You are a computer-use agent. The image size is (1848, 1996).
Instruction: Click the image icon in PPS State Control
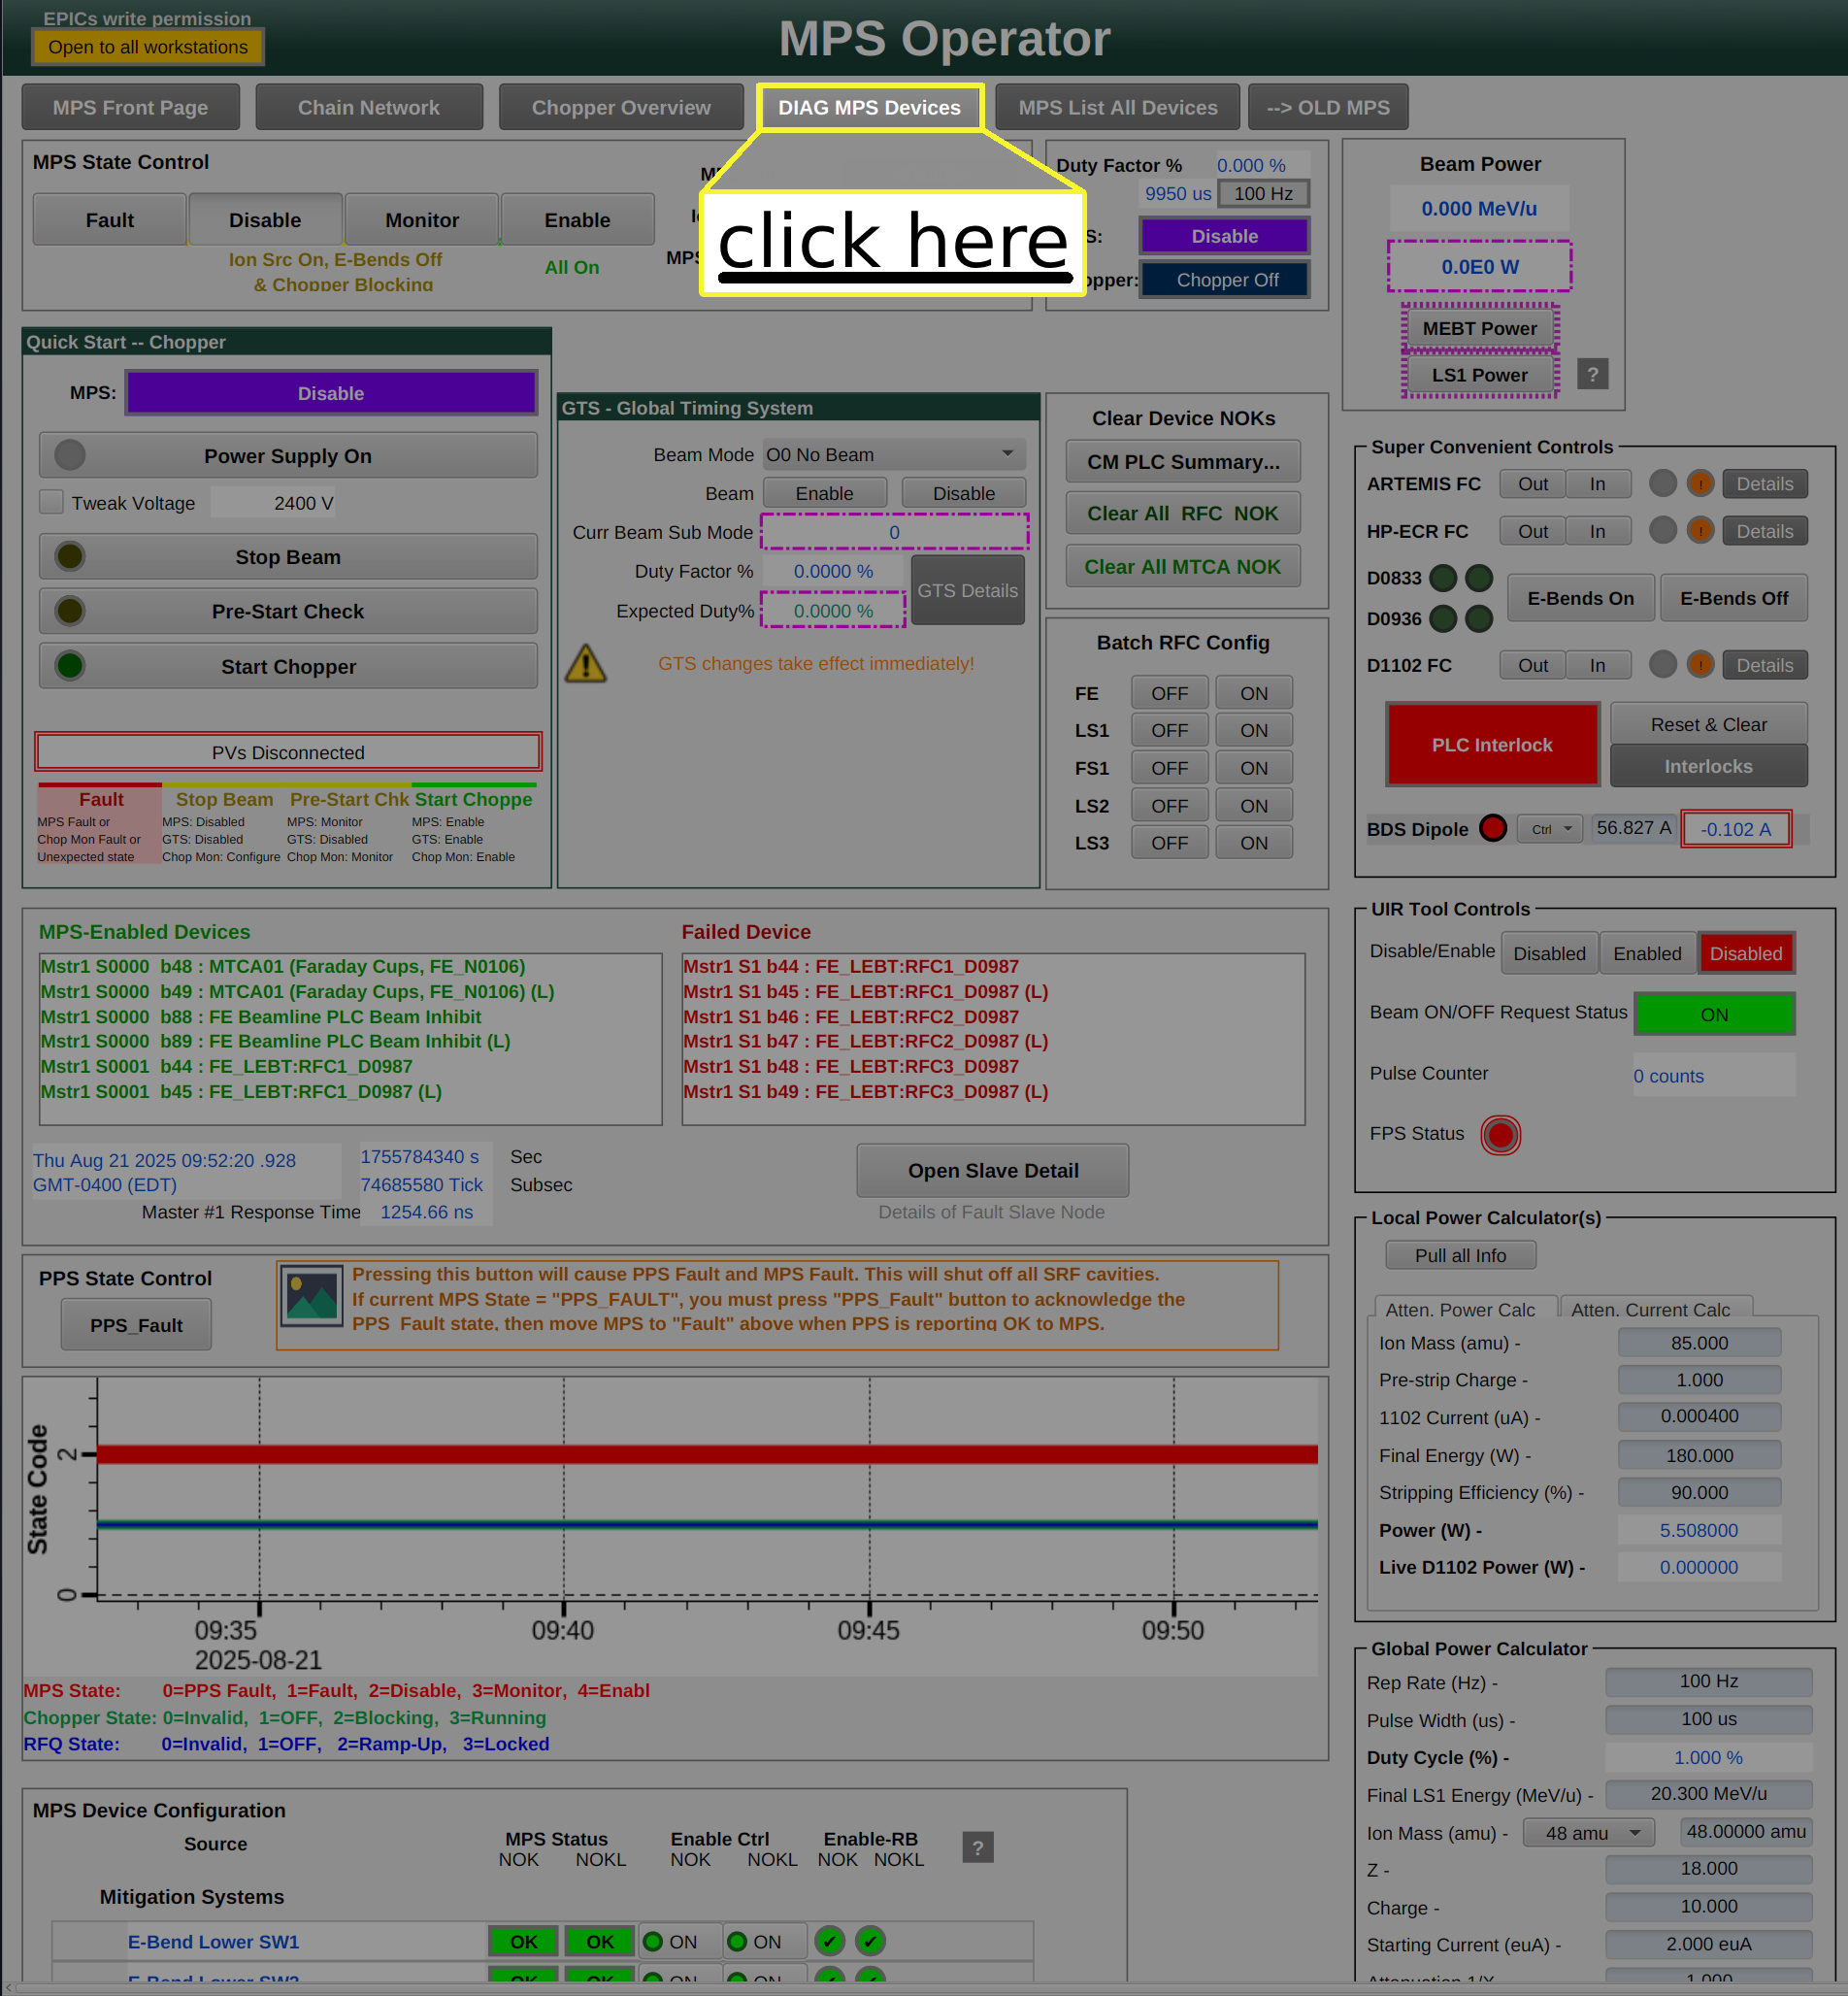click(311, 1296)
